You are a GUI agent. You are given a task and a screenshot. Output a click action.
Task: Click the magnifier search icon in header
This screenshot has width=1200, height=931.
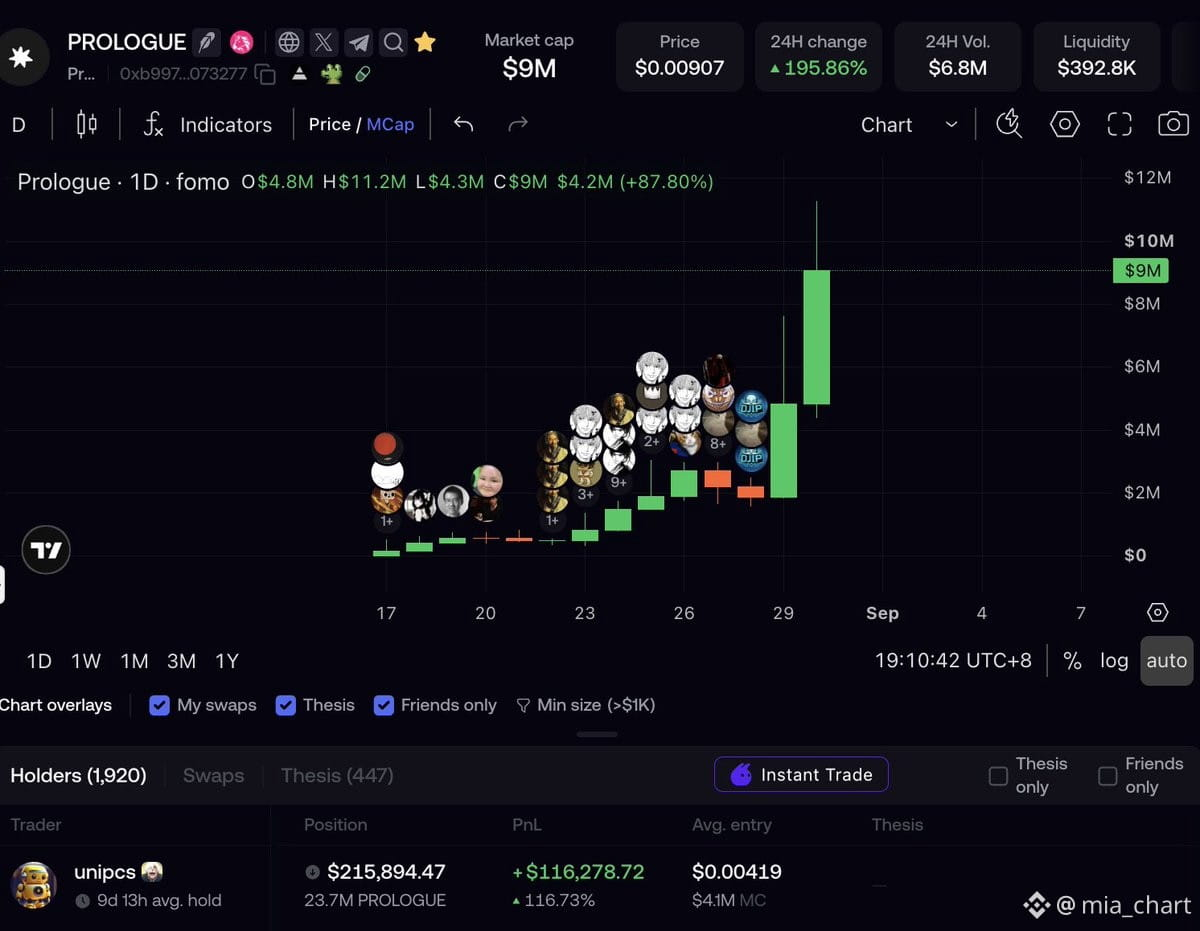(393, 42)
